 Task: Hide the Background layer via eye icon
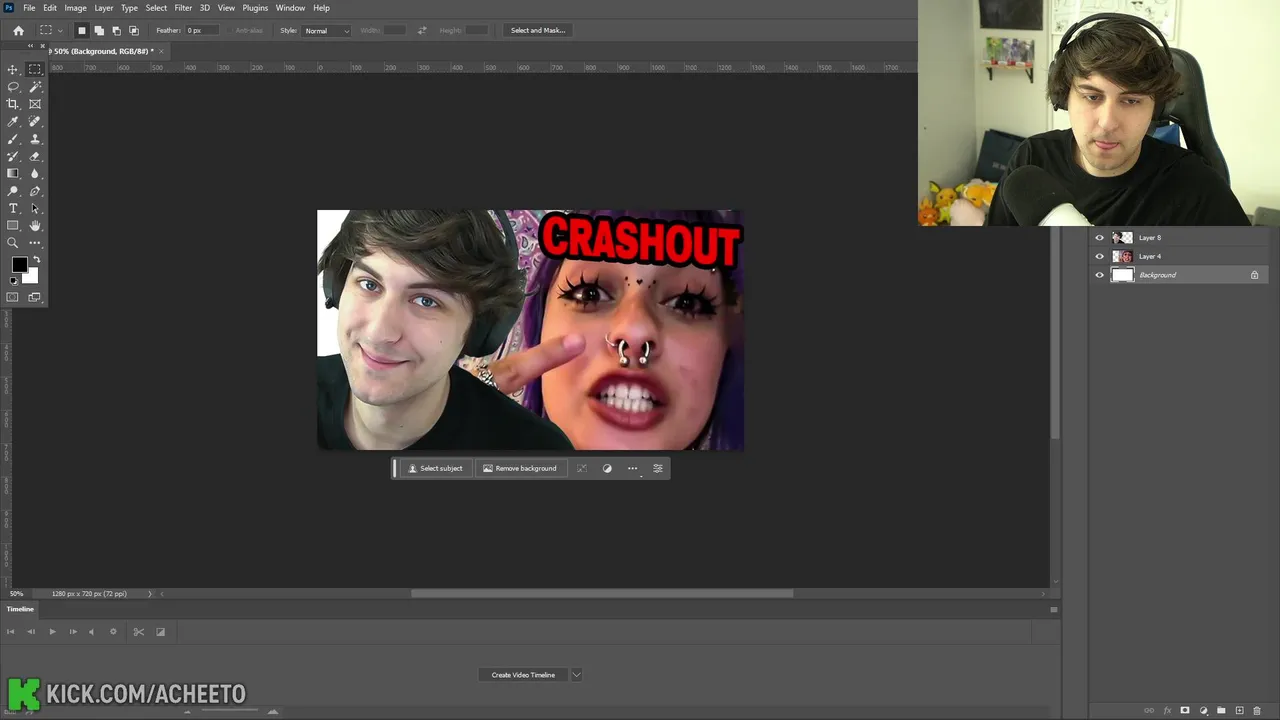pyautogui.click(x=1099, y=275)
